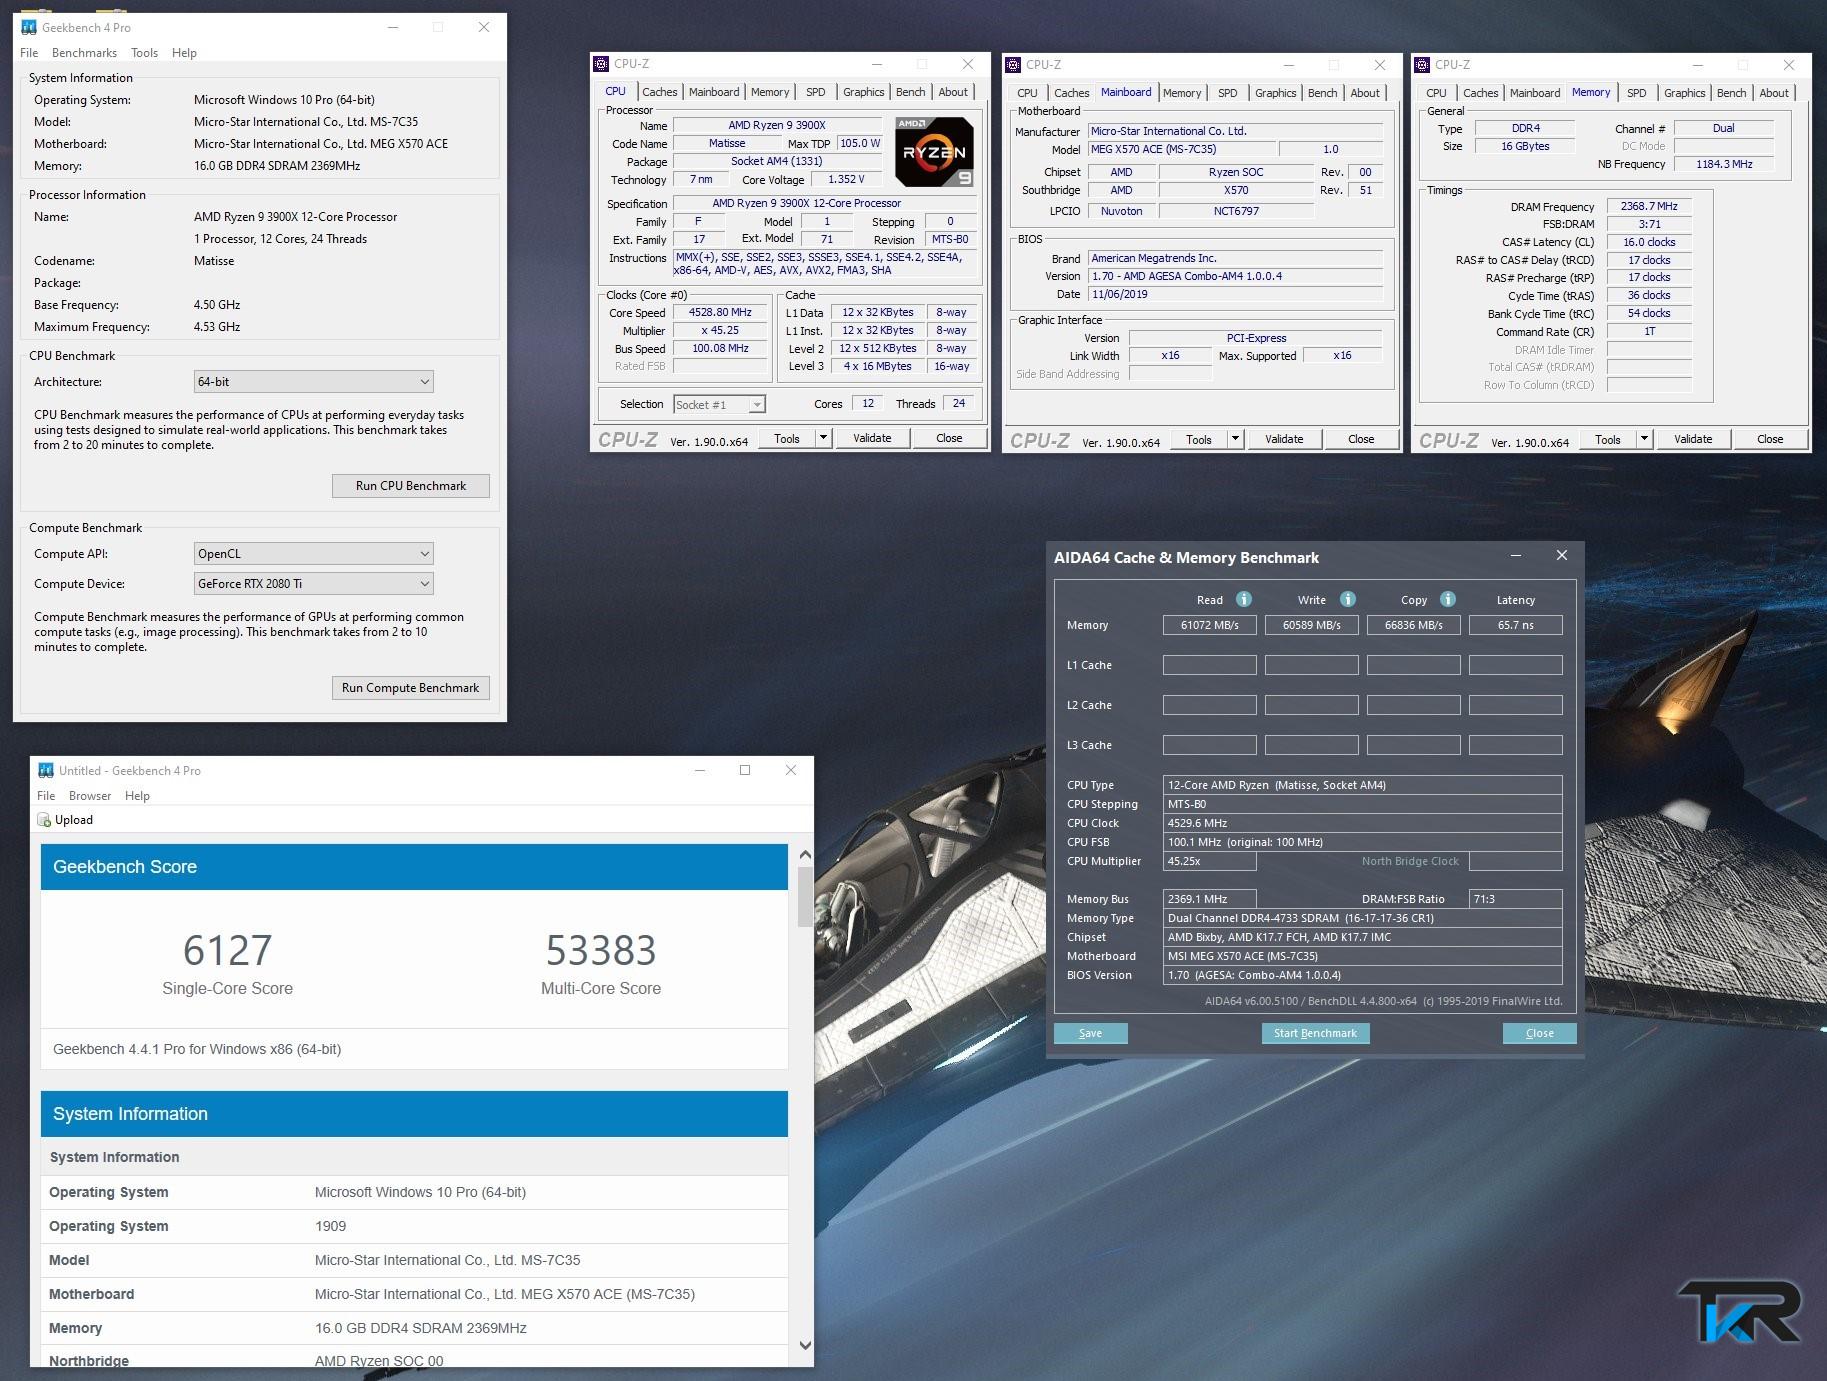Click the Copy info icon in AIDA64
This screenshot has width=1827, height=1381.
[x=1448, y=599]
